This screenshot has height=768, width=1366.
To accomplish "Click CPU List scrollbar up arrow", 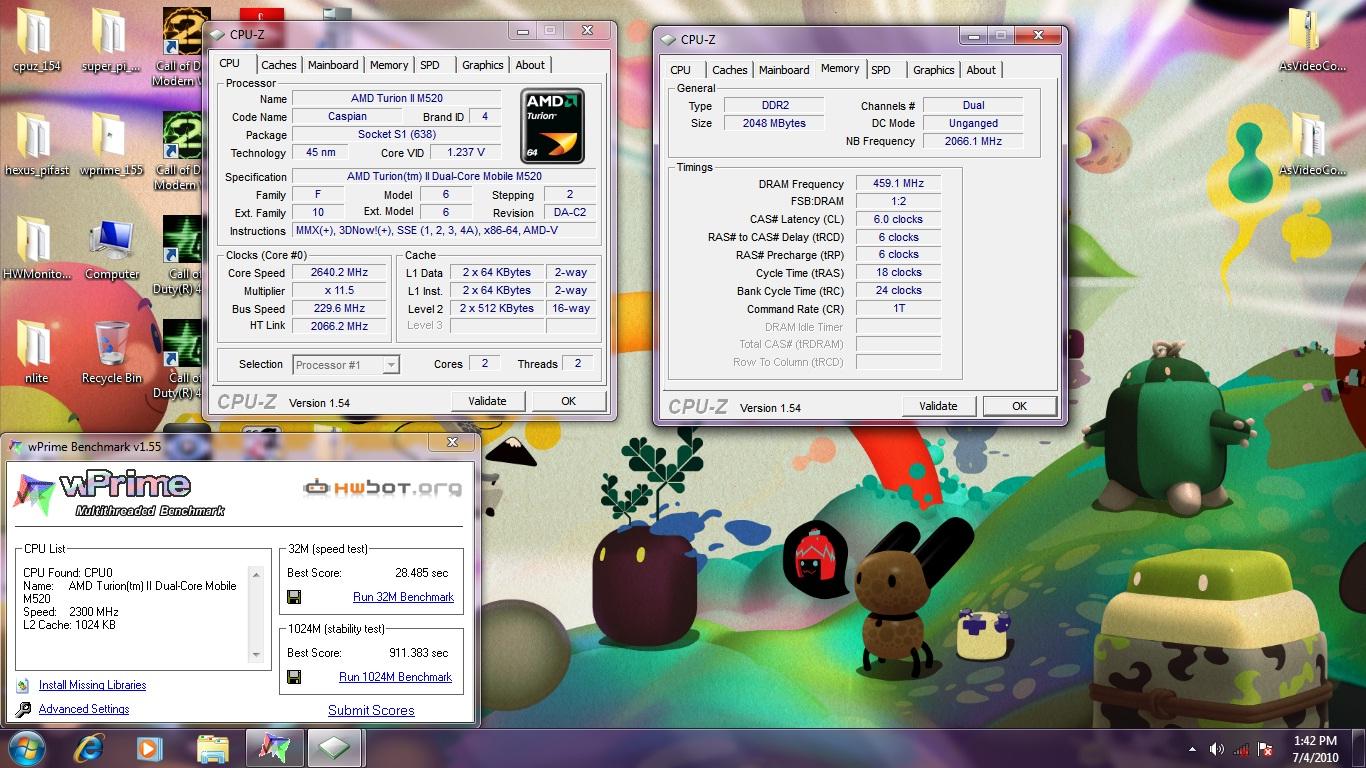I will click(x=256, y=575).
